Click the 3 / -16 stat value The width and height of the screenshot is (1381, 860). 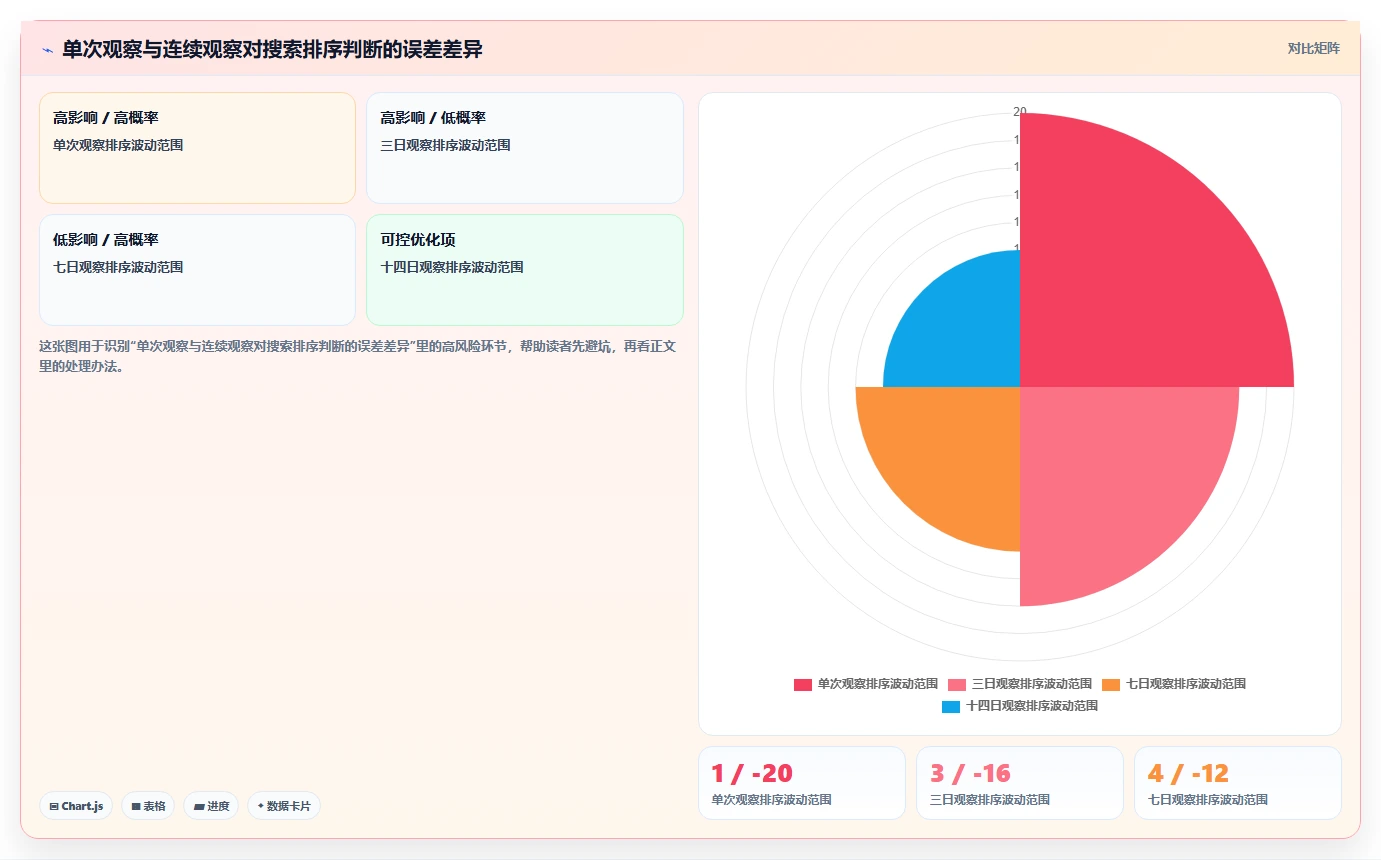[970, 773]
